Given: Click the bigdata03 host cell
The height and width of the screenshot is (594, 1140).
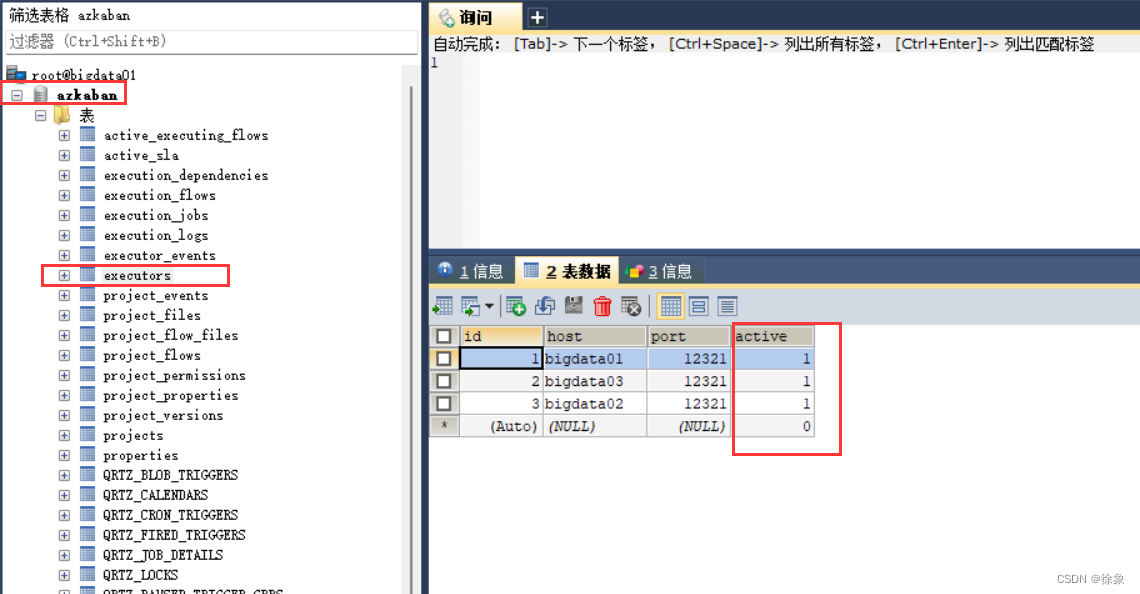Looking at the screenshot, I should point(595,381).
